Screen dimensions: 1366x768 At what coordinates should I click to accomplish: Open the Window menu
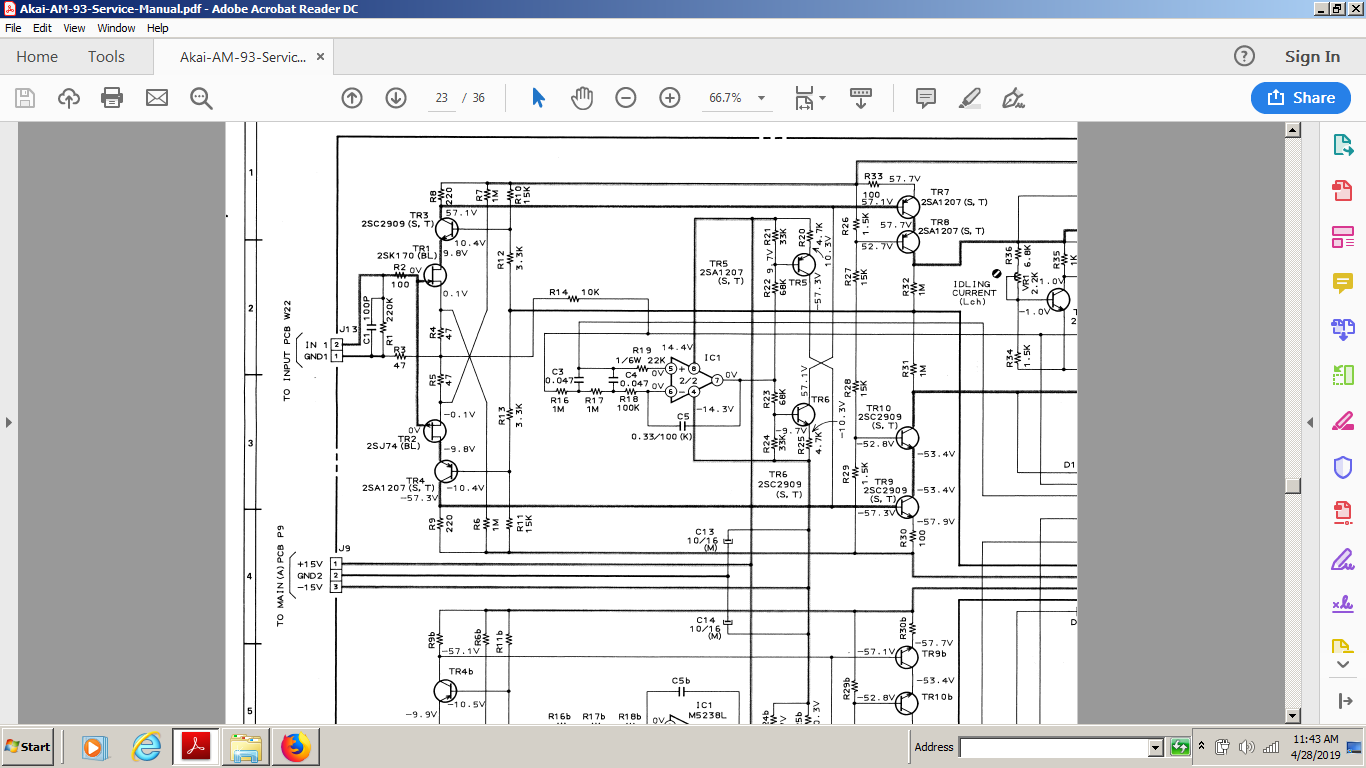[116, 28]
